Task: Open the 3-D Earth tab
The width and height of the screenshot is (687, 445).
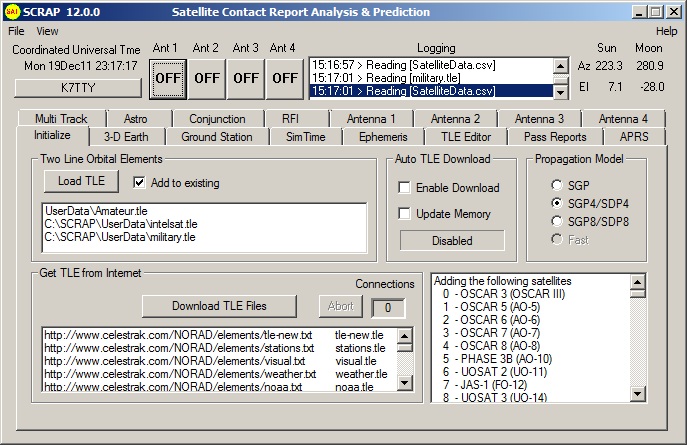Action: coord(126,137)
